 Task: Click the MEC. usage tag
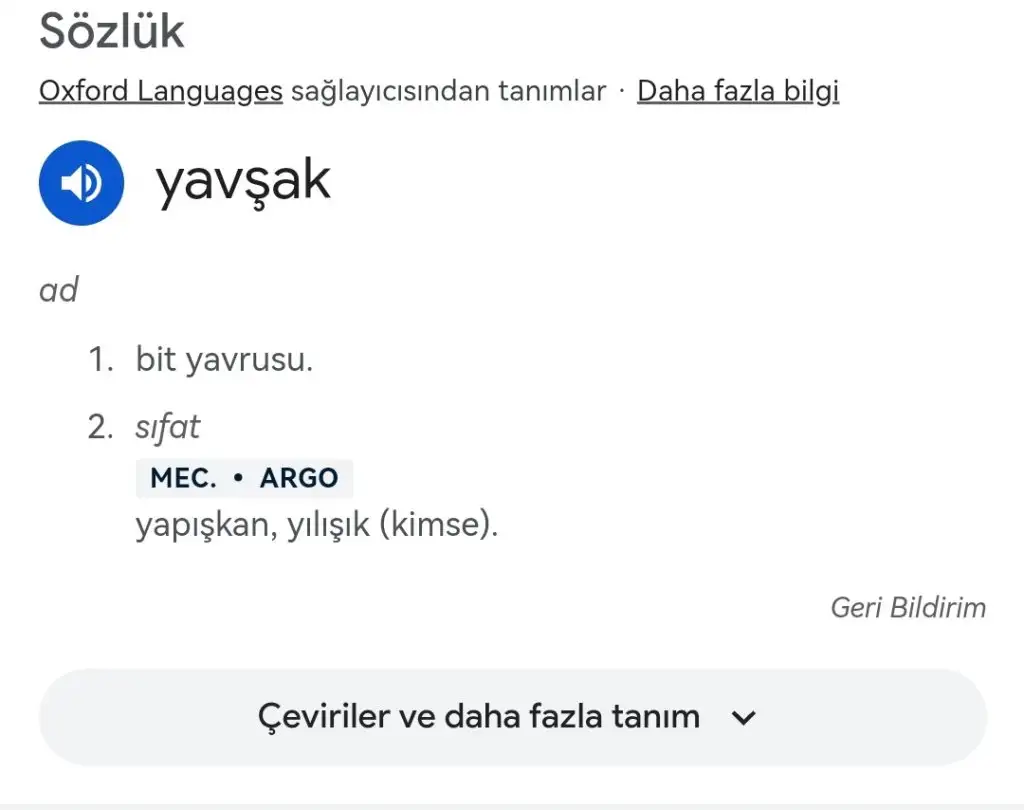coord(183,478)
